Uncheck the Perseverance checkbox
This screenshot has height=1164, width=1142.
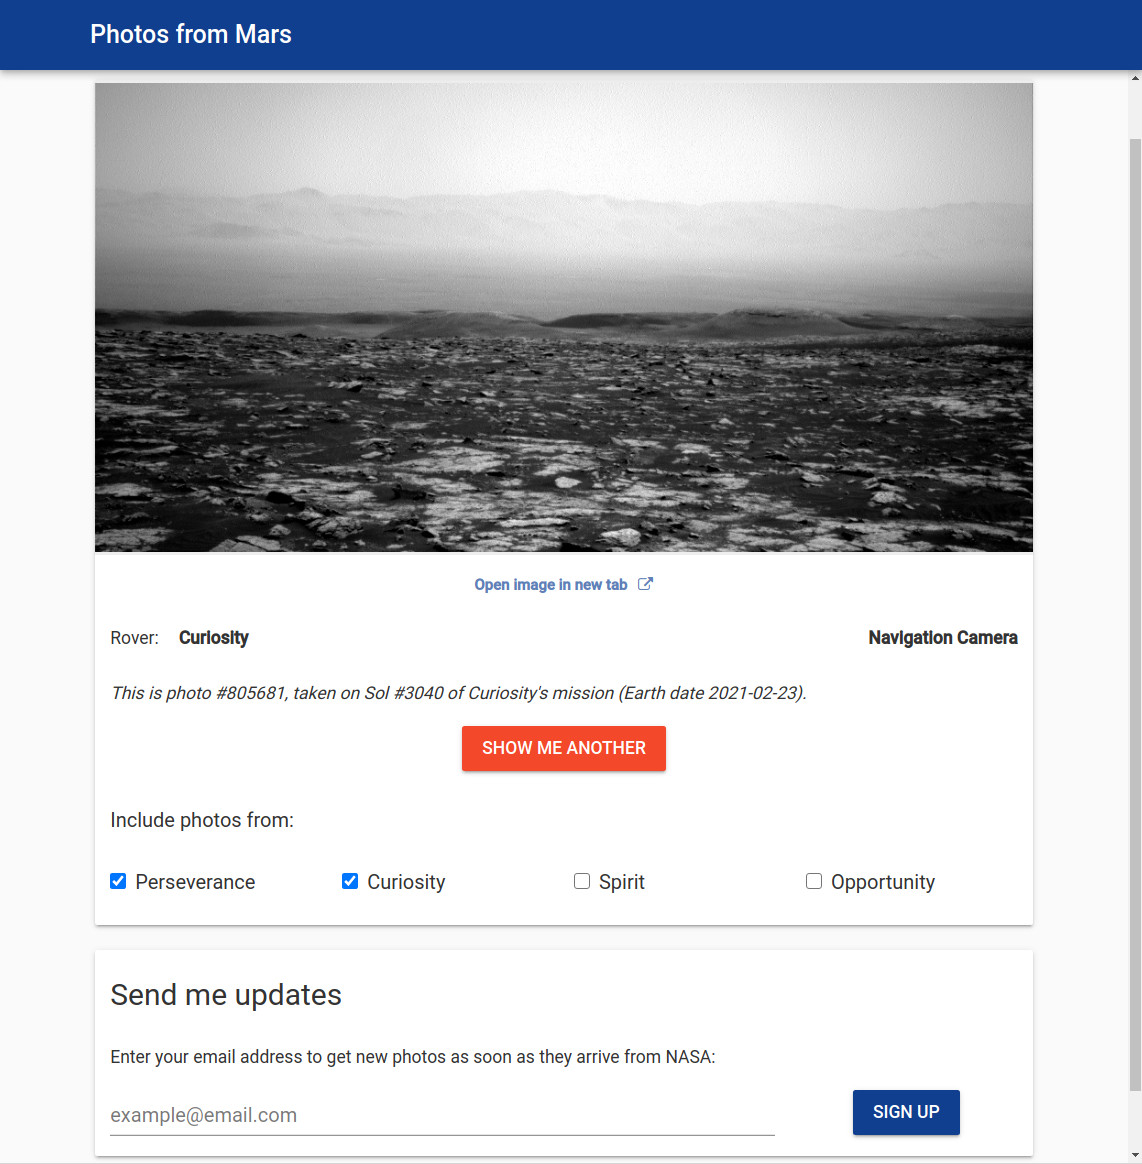118,881
